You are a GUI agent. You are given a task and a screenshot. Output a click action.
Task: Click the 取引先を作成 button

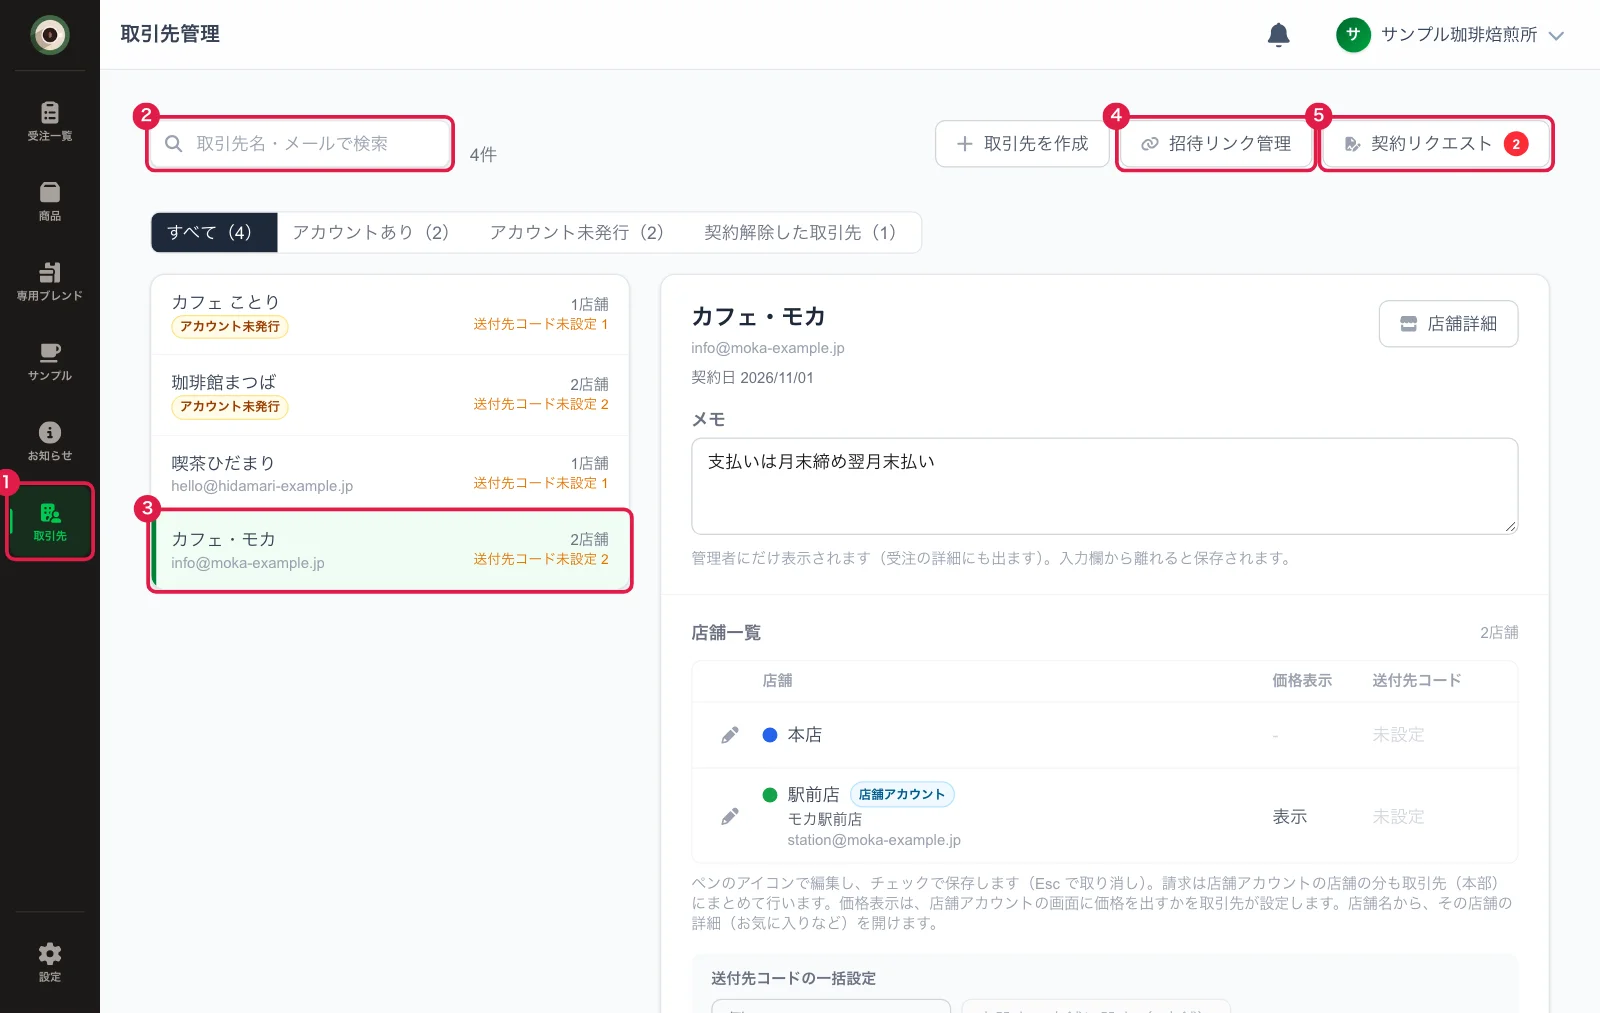click(x=1022, y=144)
